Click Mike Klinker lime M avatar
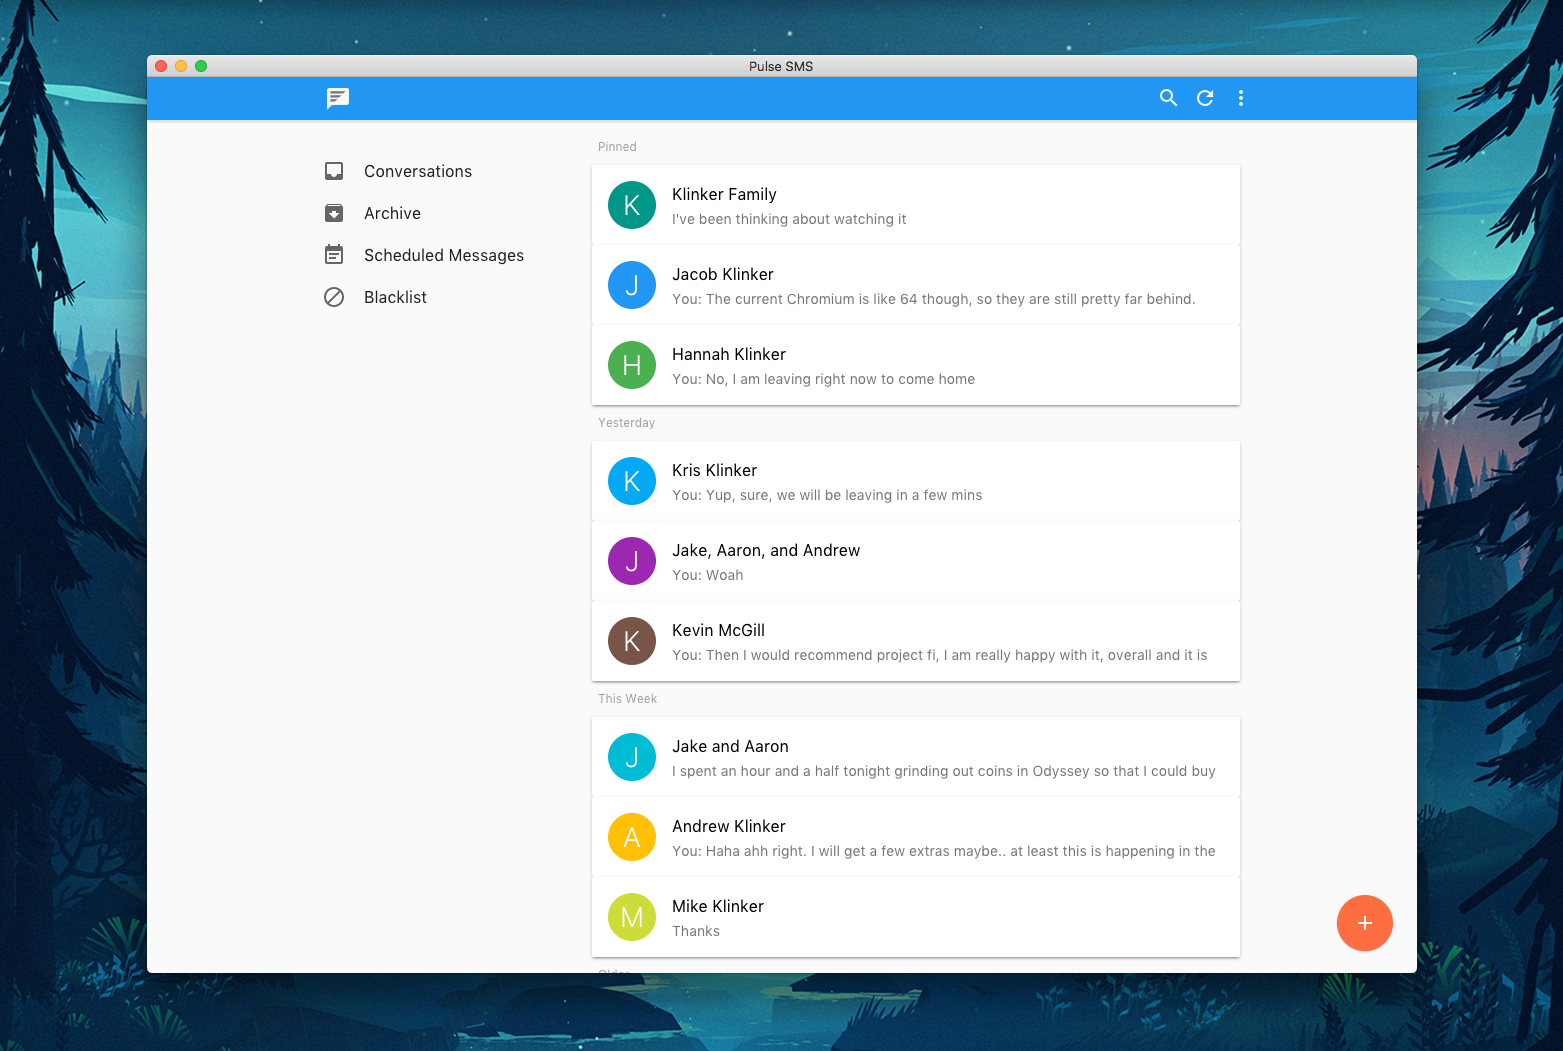 click(x=632, y=917)
